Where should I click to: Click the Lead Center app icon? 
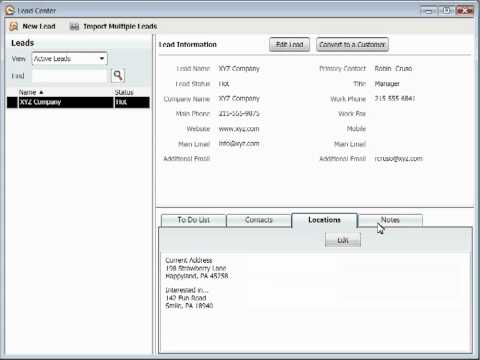tap(10, 10)
